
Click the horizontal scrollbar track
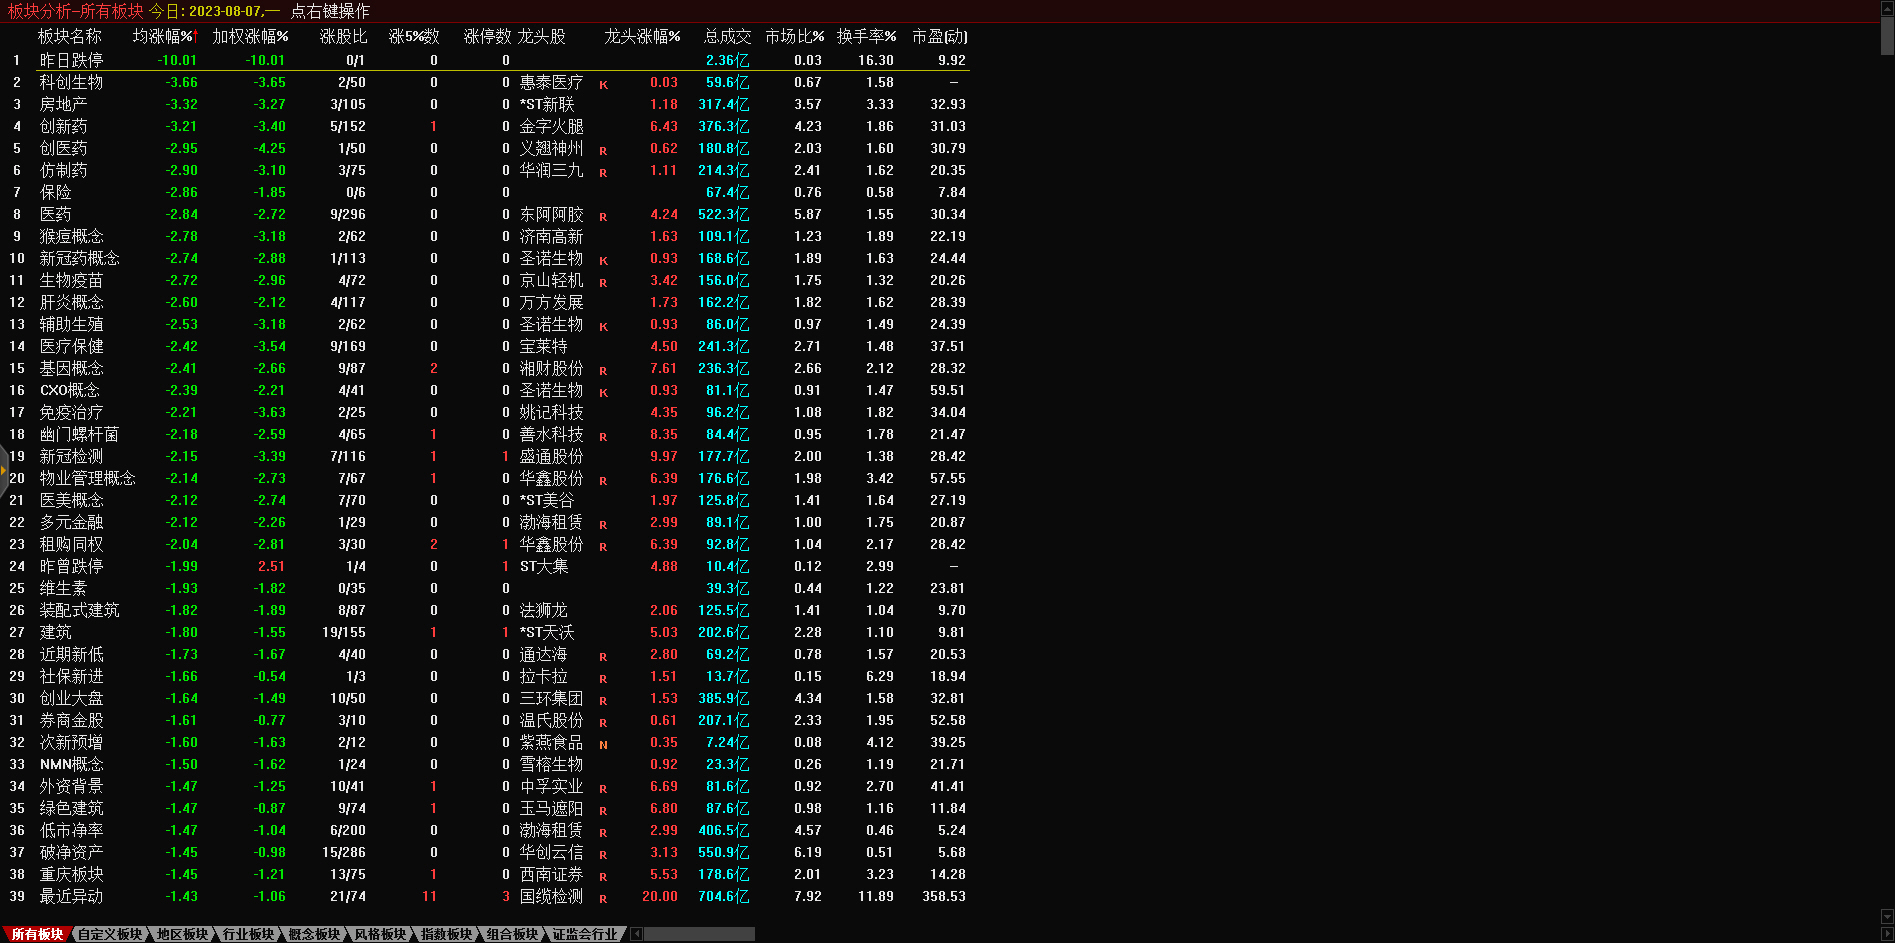[x=700, y=934]
